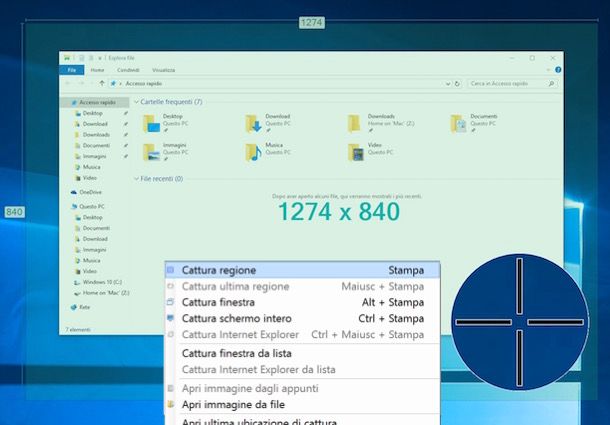The height and width of the screenshot is (425, 610).
Task: Click the Apri immagine da file folder icon
Action: click(x=170, y=404)
